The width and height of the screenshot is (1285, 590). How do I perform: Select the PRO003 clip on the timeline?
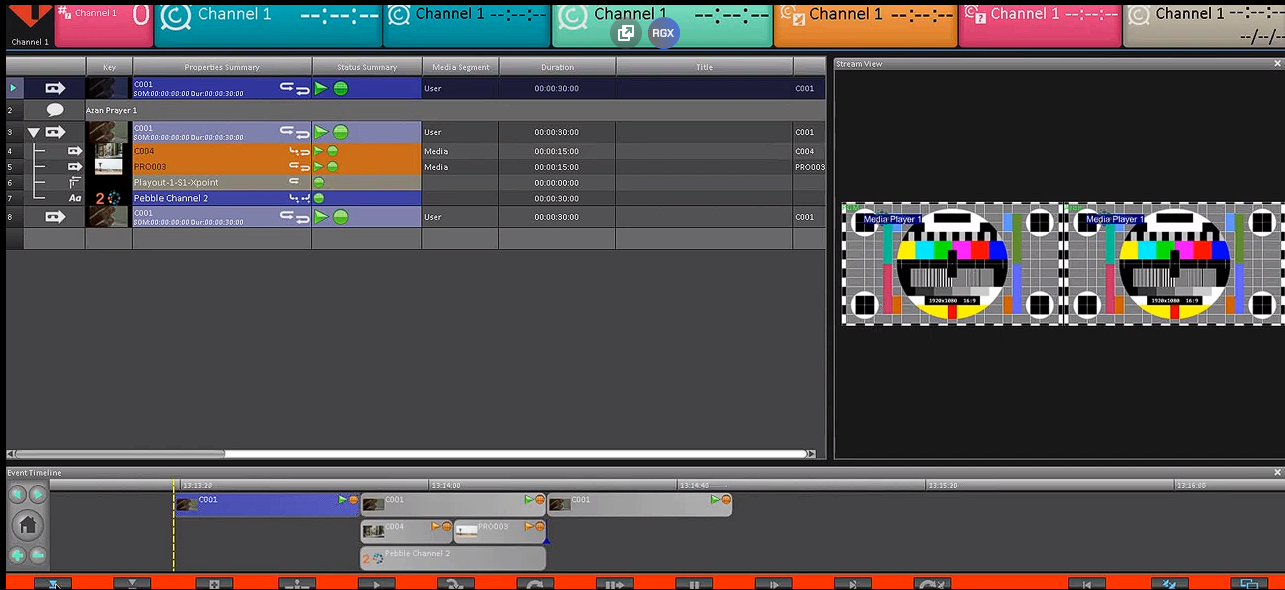(500, 531)
